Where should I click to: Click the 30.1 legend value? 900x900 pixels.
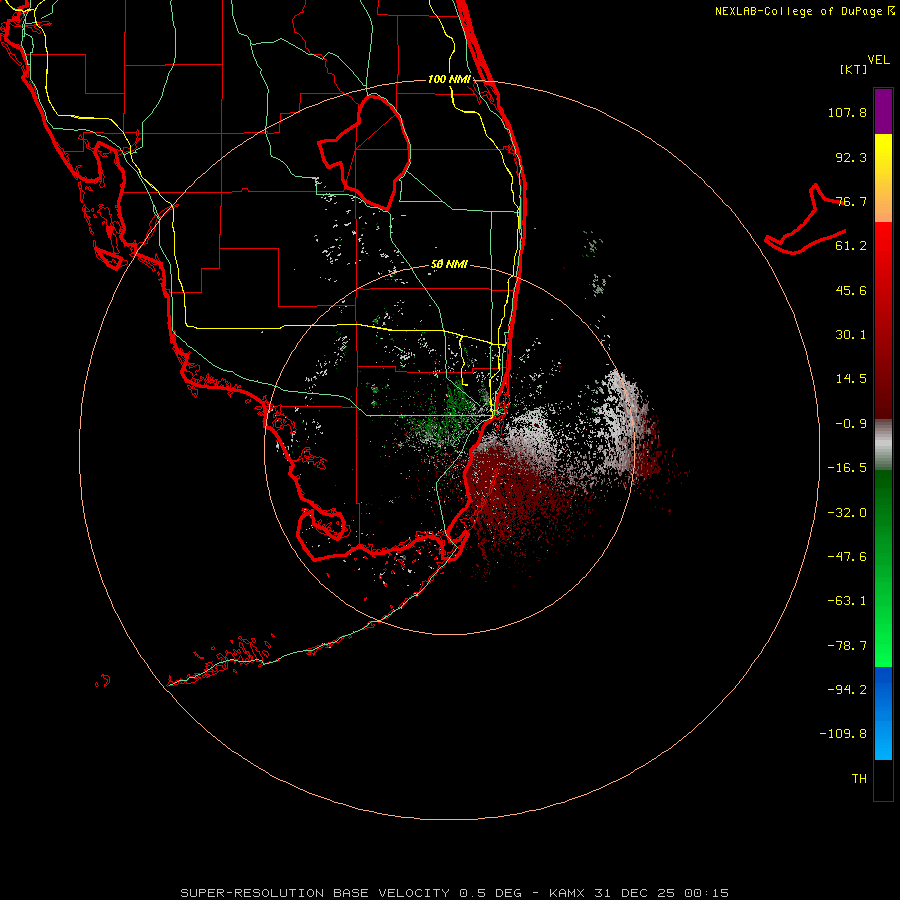point(851,335)
